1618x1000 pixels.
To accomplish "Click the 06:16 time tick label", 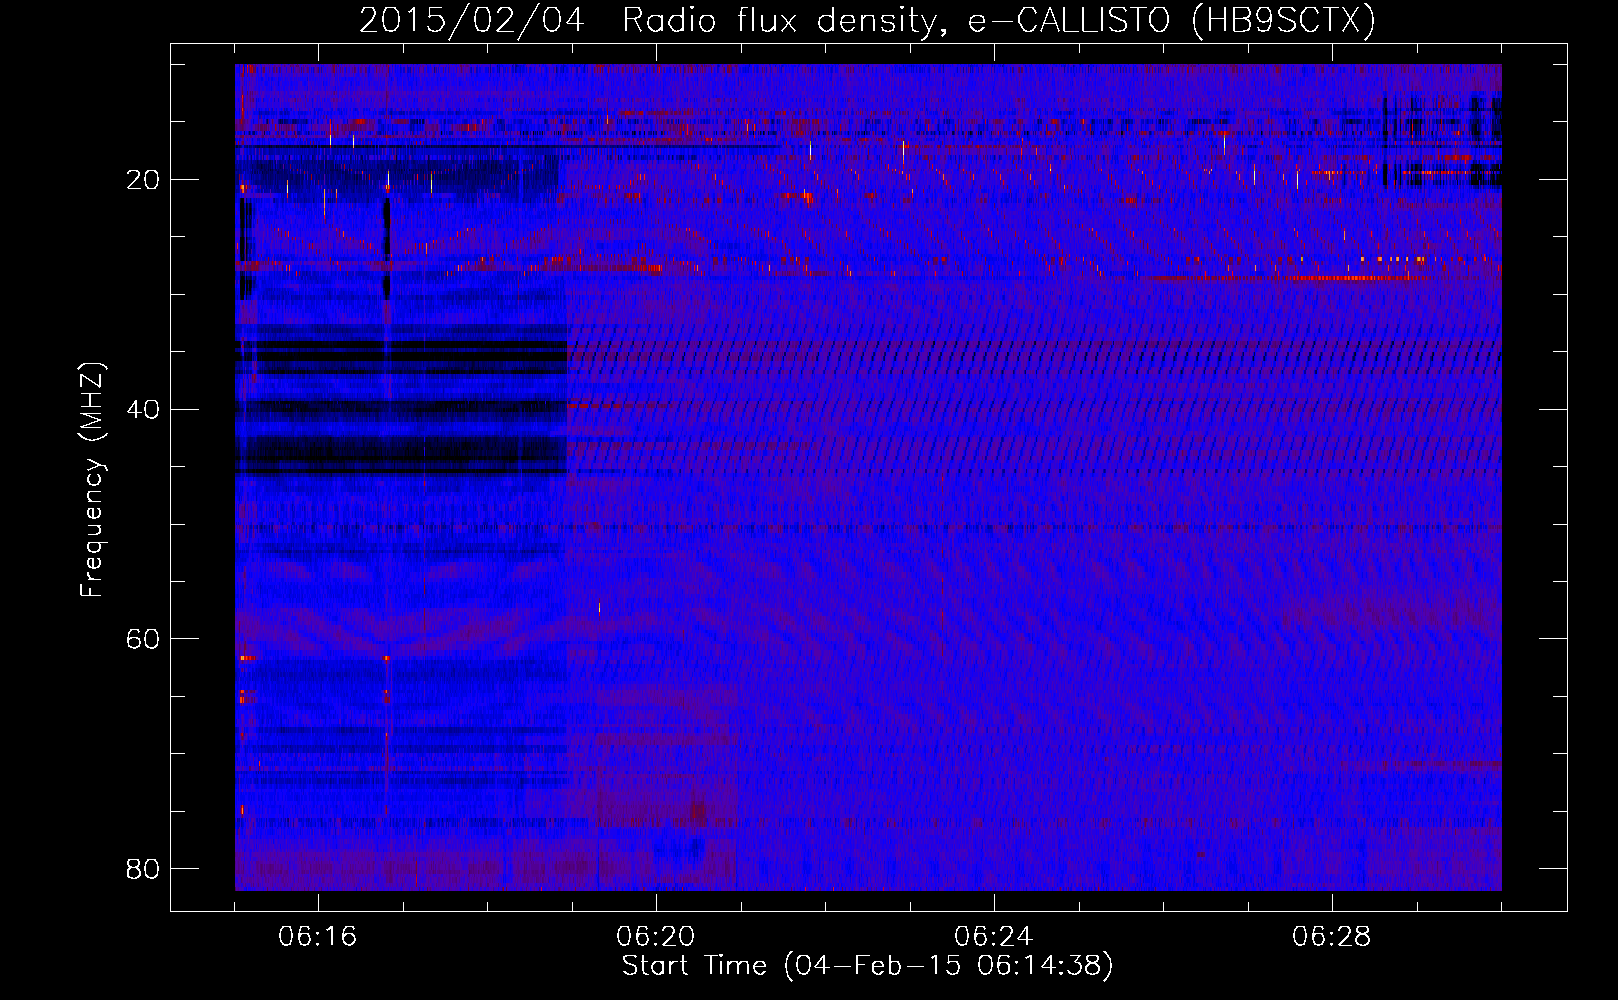I will (x=318, y=937).
